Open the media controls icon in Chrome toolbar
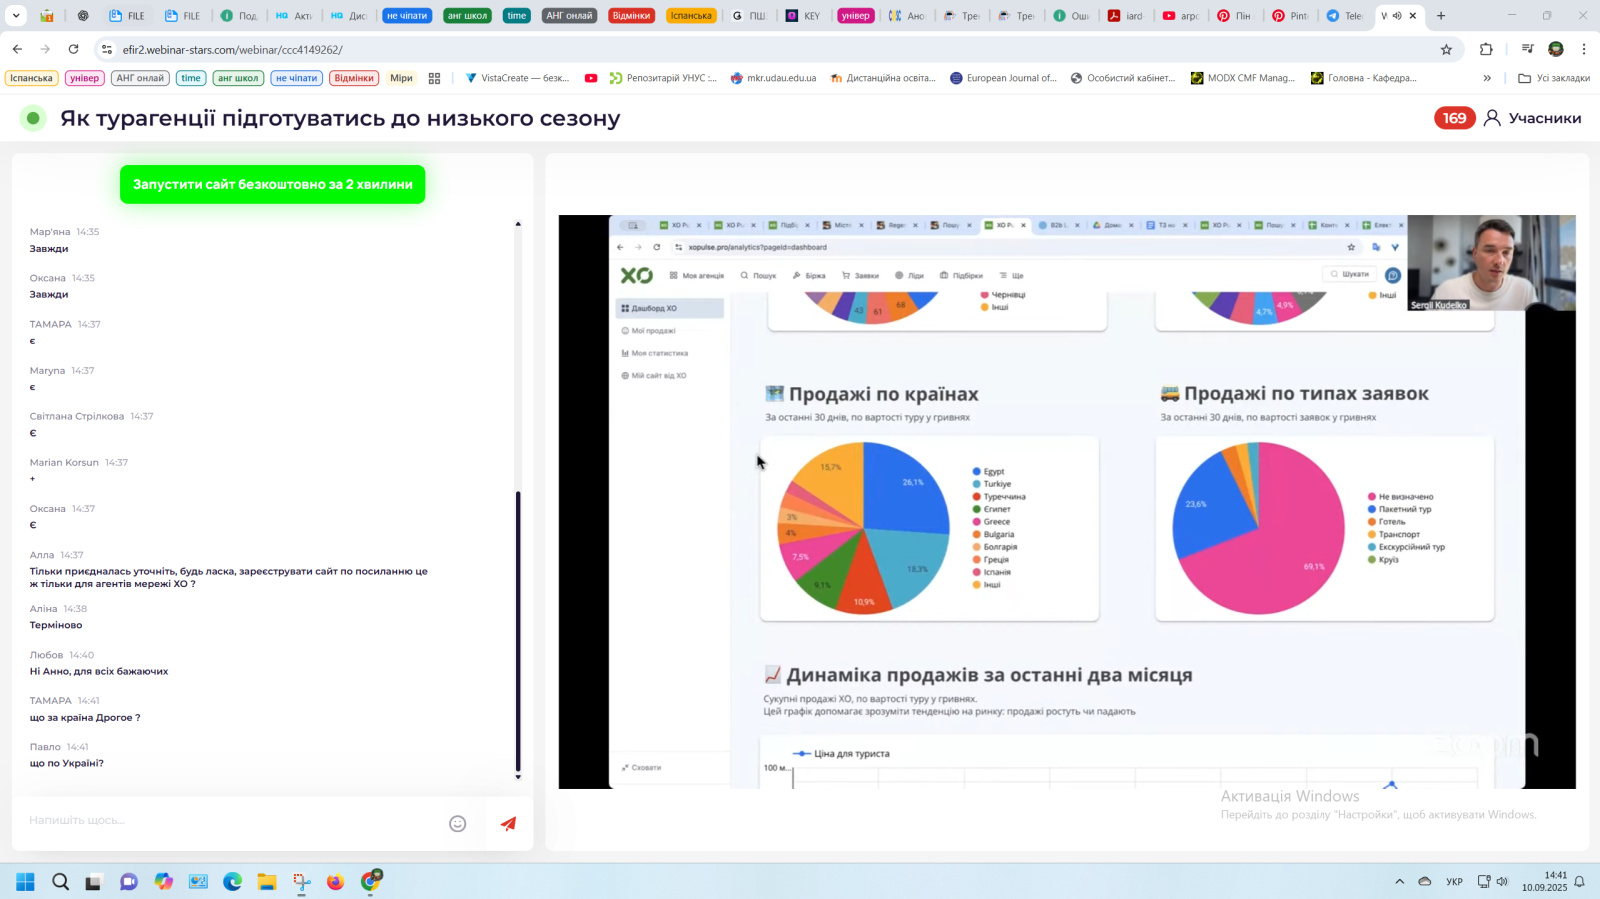Screen dimensions: 1600x899 point(1527,49)
